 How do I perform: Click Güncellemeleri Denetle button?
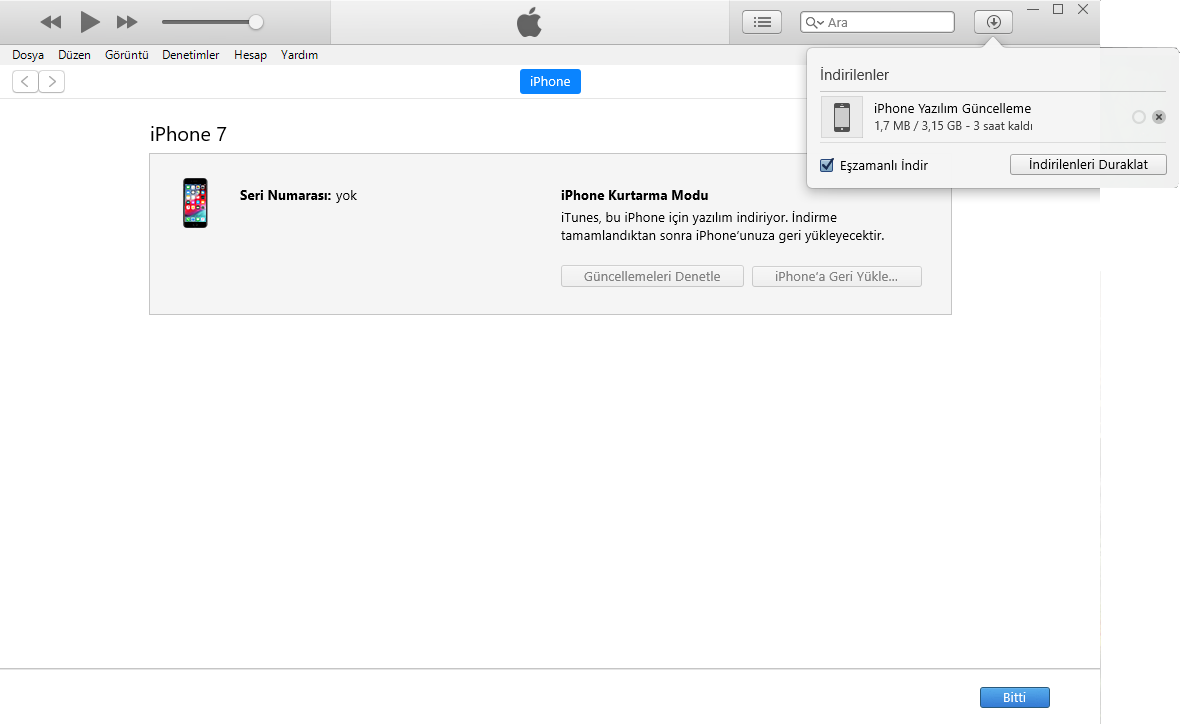652,276
